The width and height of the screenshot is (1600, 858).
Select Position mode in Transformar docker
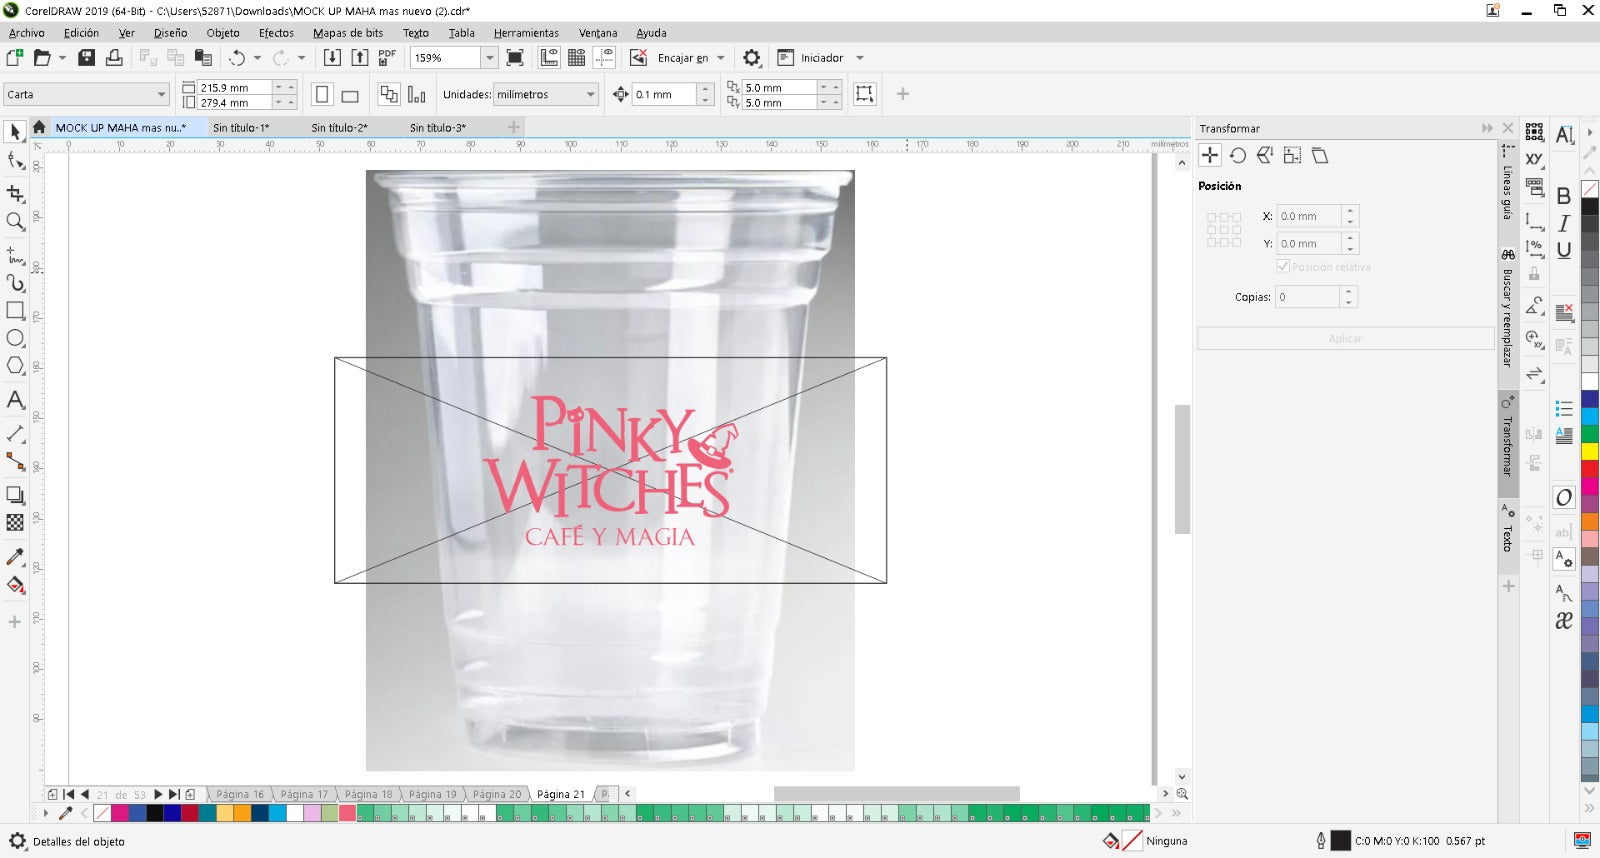[x=1210, y=155]
